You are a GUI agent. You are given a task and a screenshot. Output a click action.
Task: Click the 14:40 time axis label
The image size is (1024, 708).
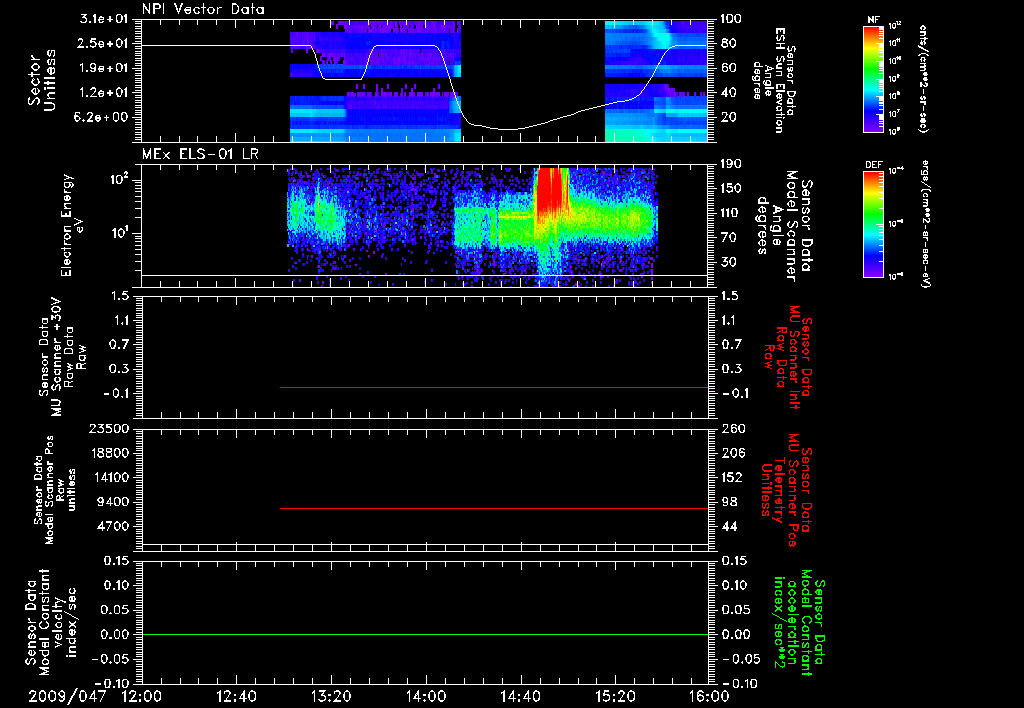520,696
